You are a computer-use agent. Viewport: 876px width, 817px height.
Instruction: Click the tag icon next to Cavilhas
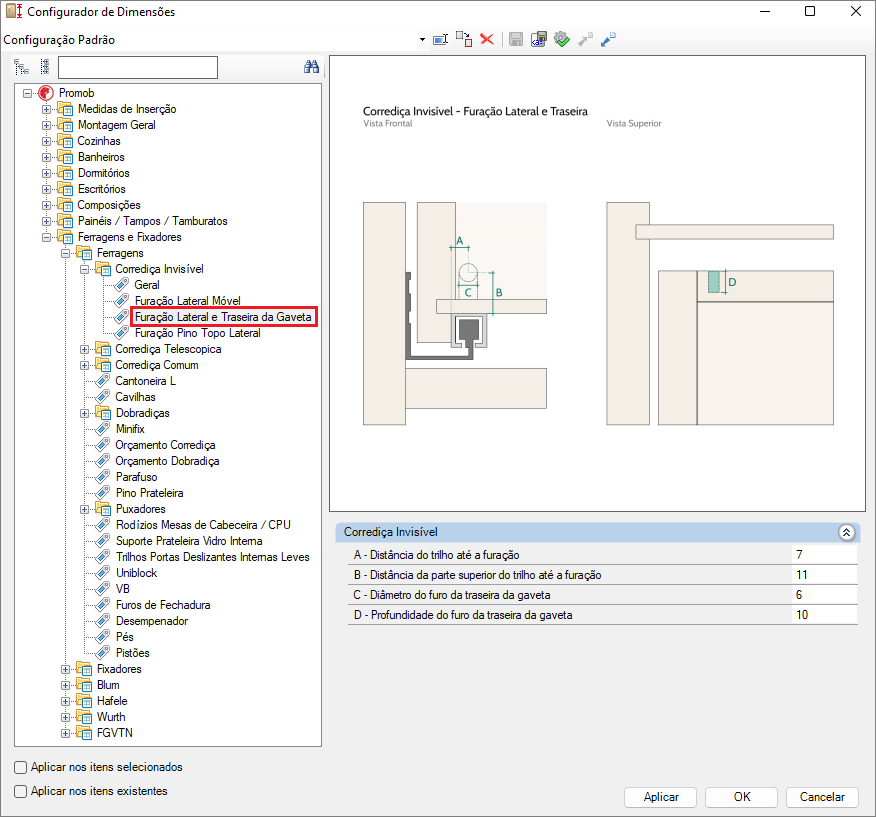pos(102,397)
